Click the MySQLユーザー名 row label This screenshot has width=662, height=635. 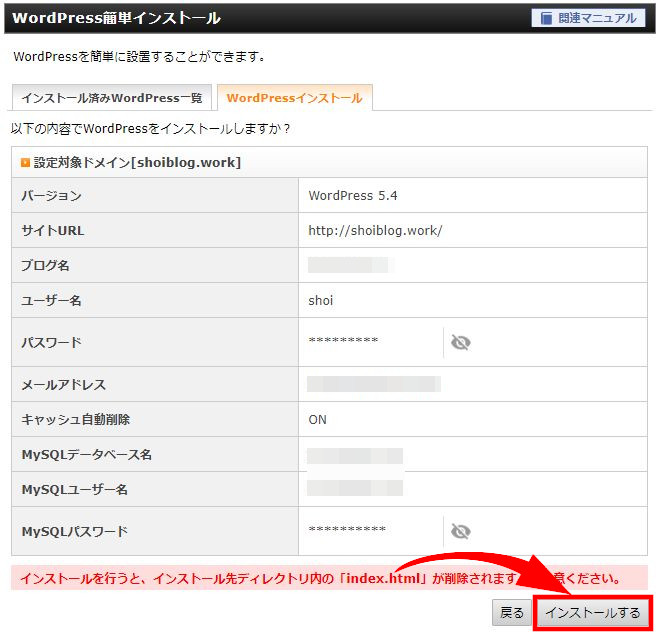74,490
